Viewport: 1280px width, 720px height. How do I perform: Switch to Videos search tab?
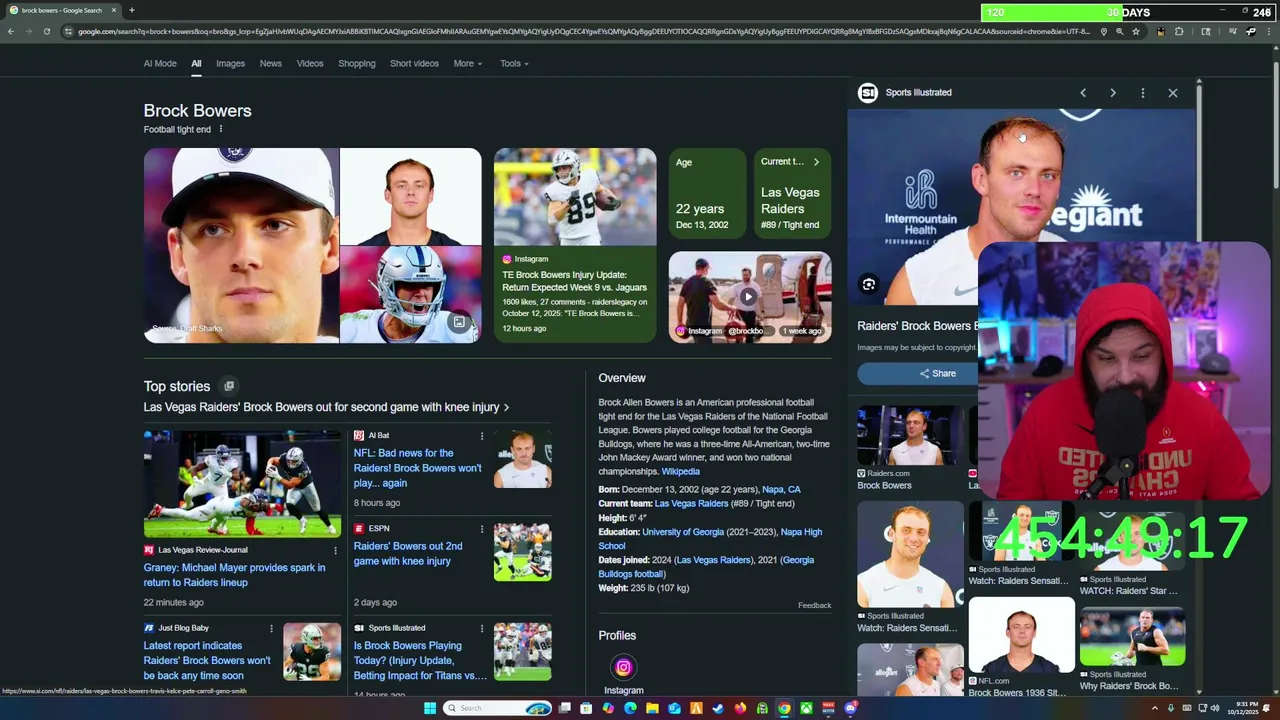[x=310, y=63]
